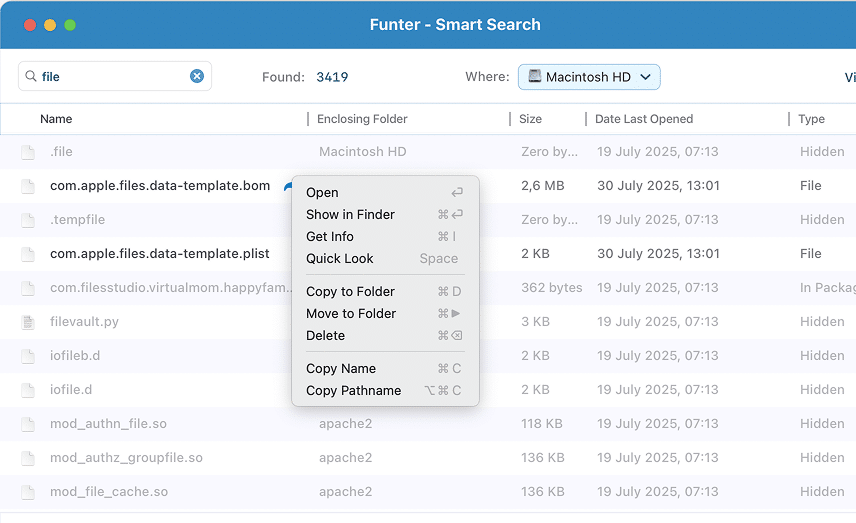Clear the search field text
Viewport: 856px width, 523px height.
click(x=197, y=76)
